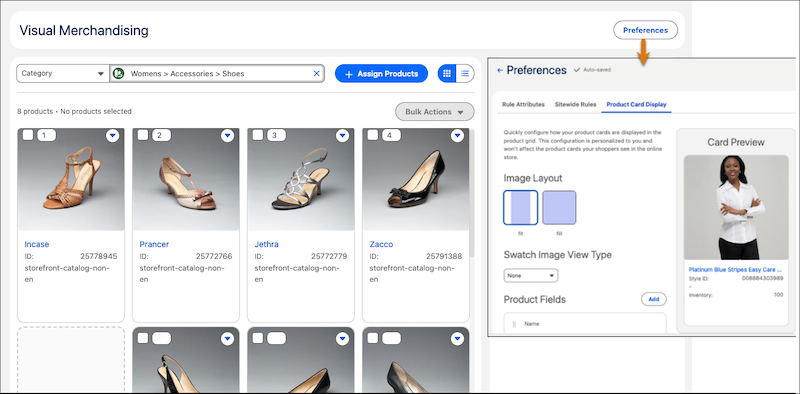Click the Jethra silver sandal thumbnail
Screen dimensions: 800x394
click(x=301, y=179)
